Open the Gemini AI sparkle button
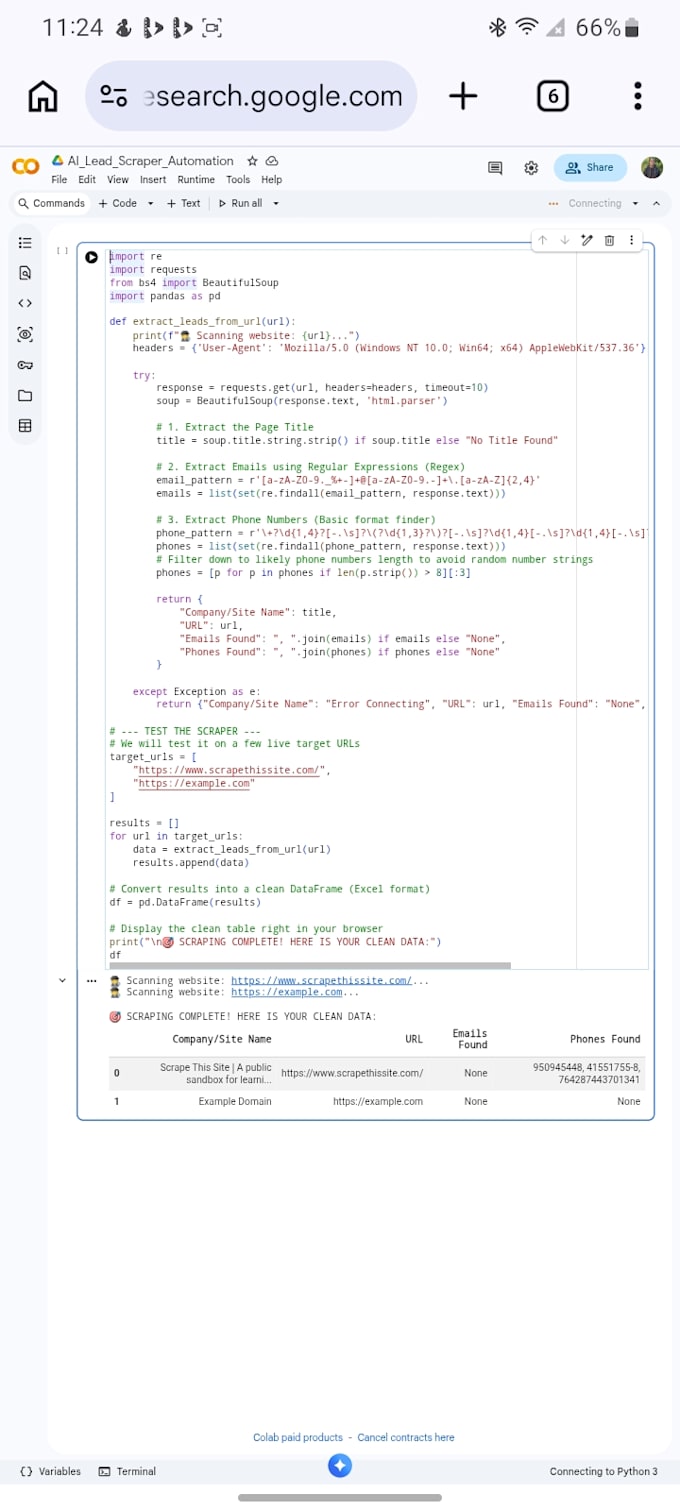 coord(340,1466)
